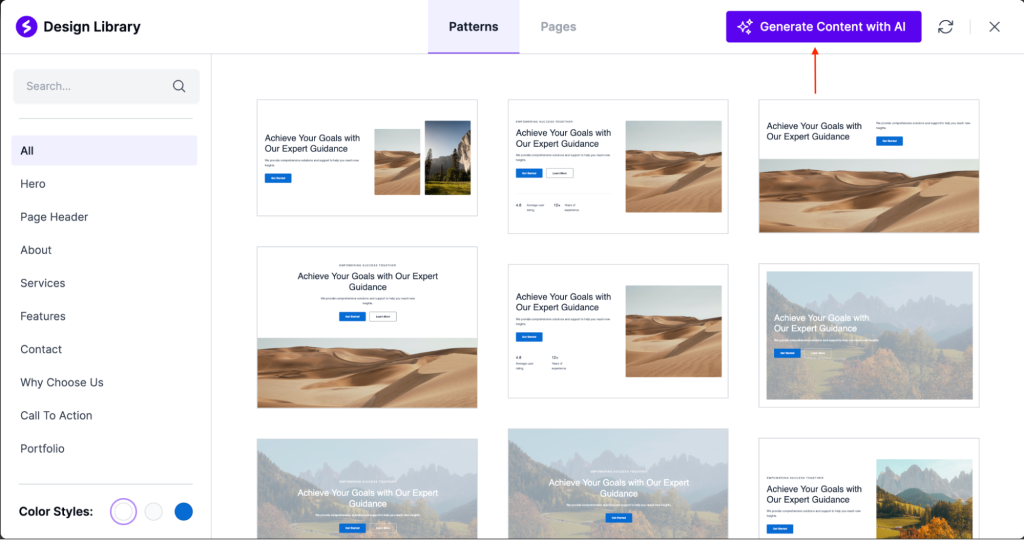The height and width of the screenshot is (540, 1024).
Task: Open top-row pattern with stats and desert image
Action: click(x=618, y=166)
